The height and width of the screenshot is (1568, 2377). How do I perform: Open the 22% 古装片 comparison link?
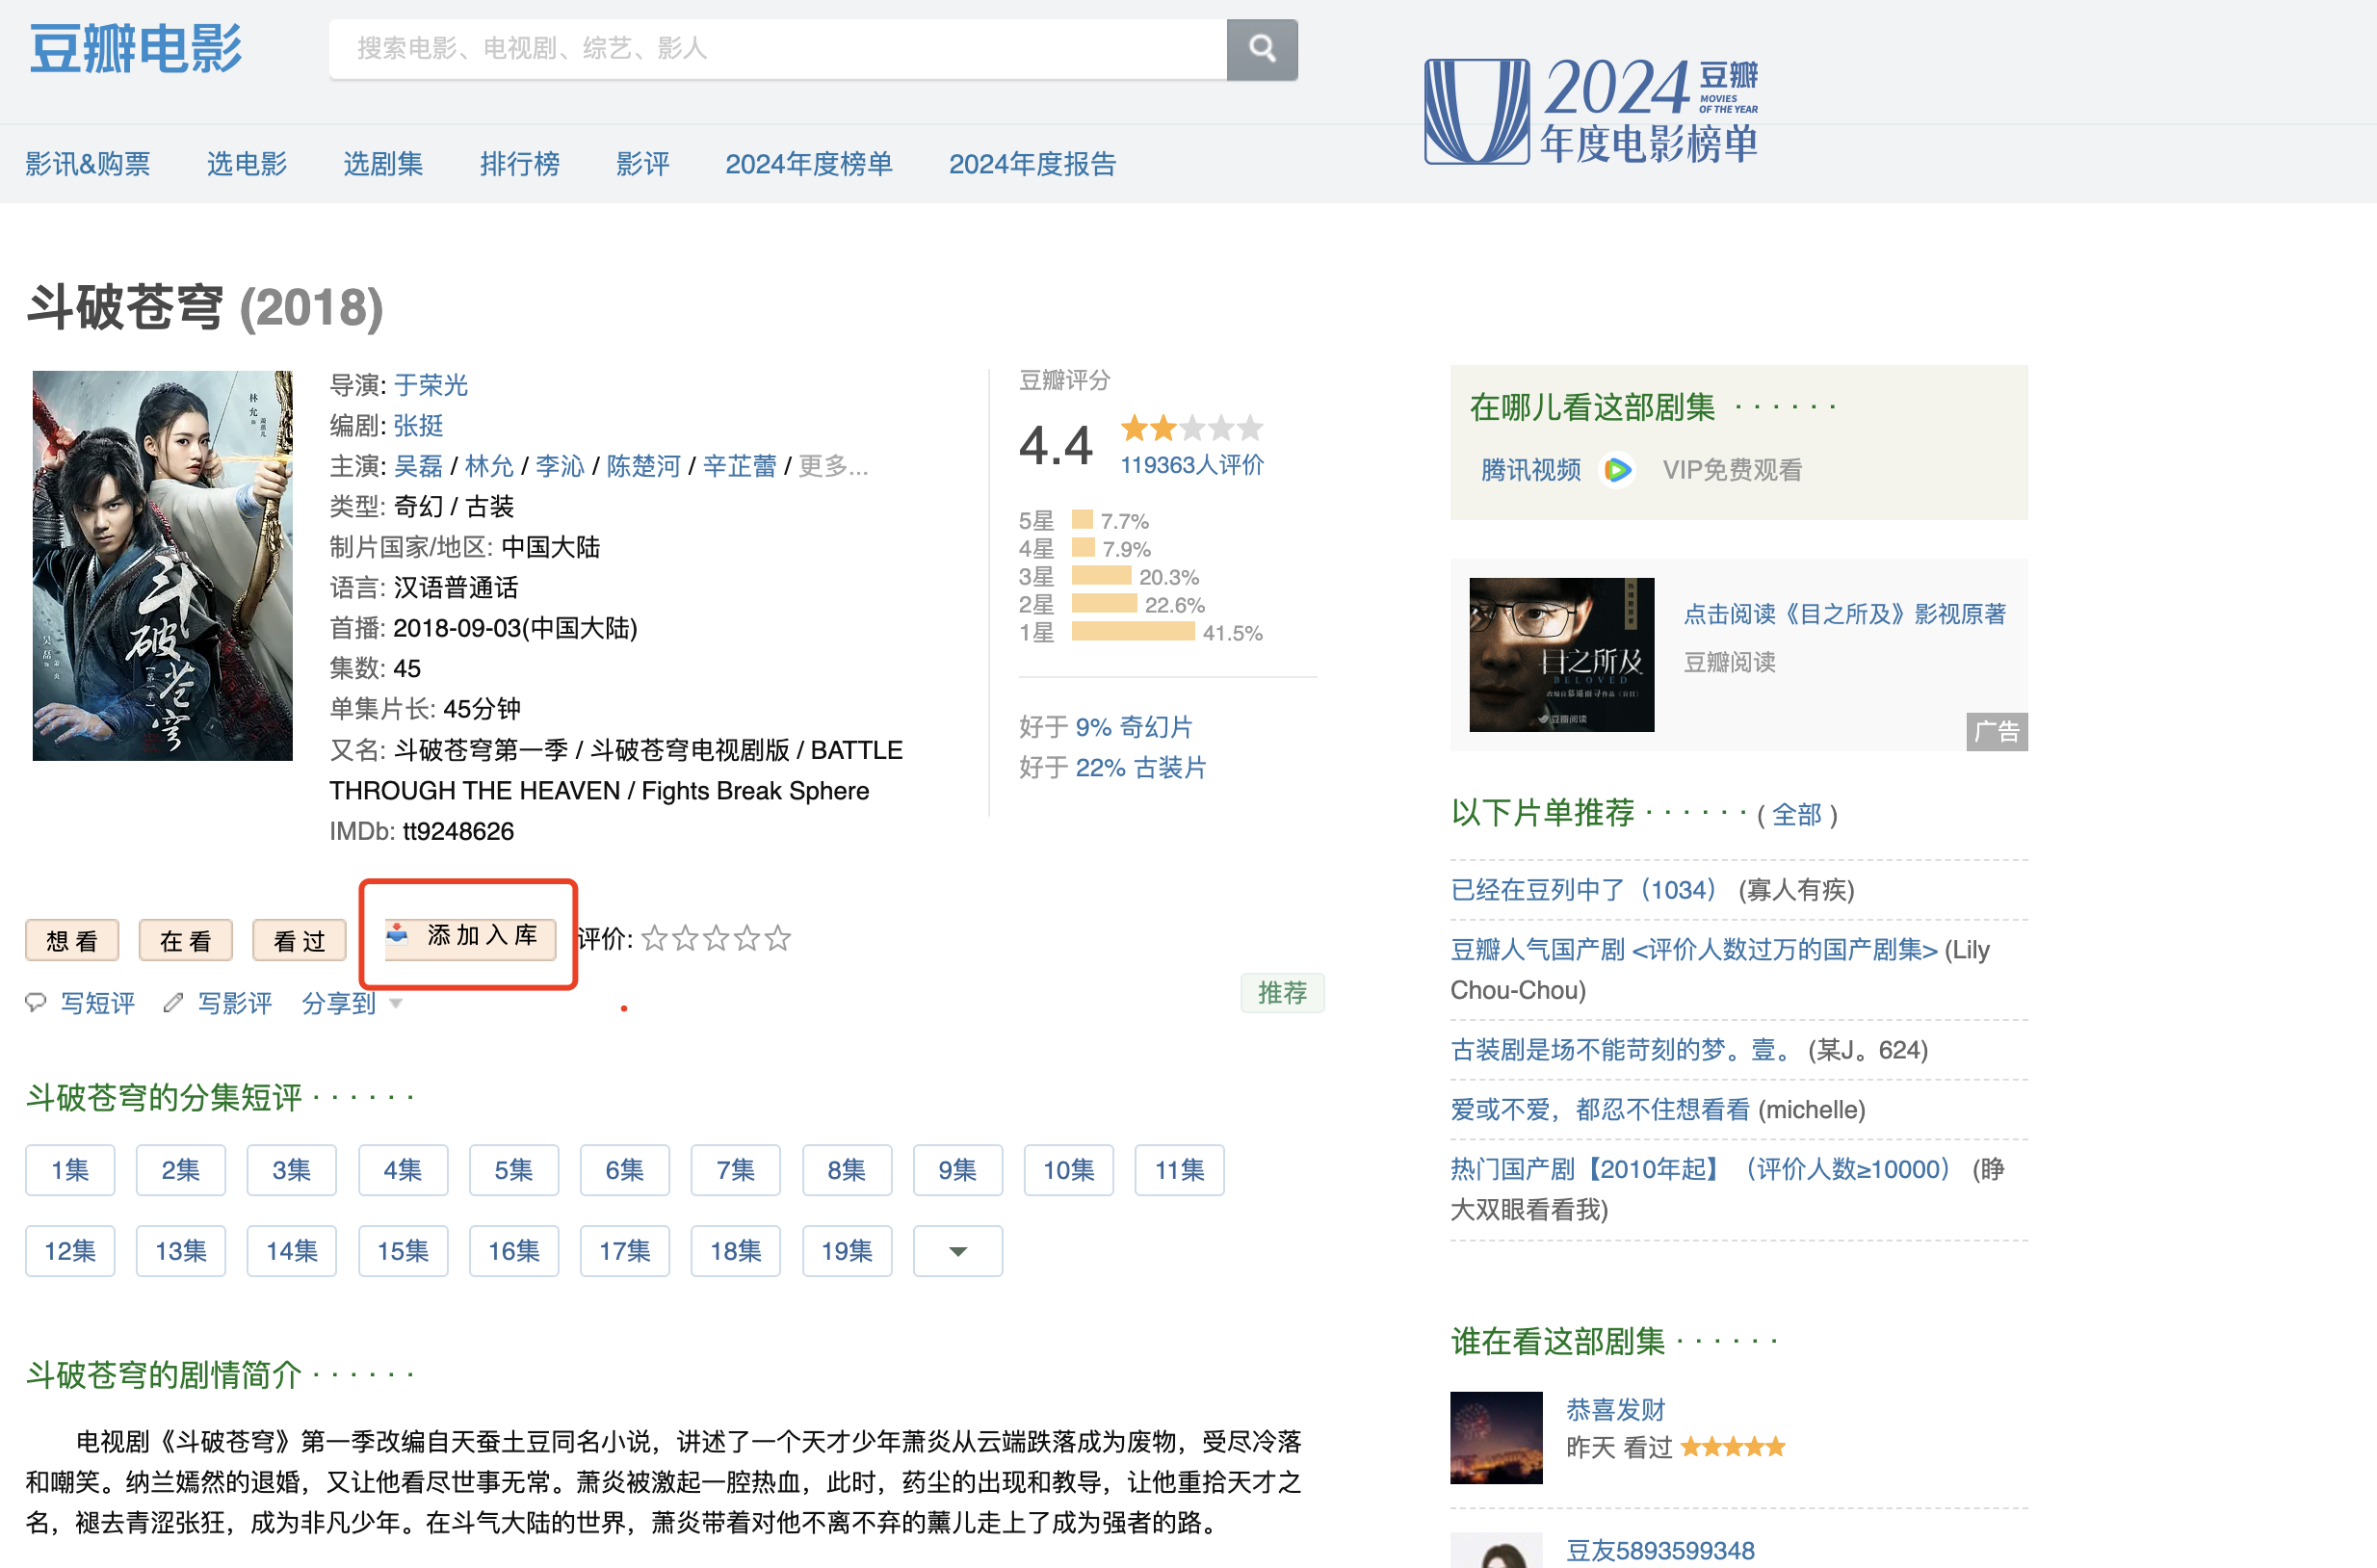point(1141,768)
